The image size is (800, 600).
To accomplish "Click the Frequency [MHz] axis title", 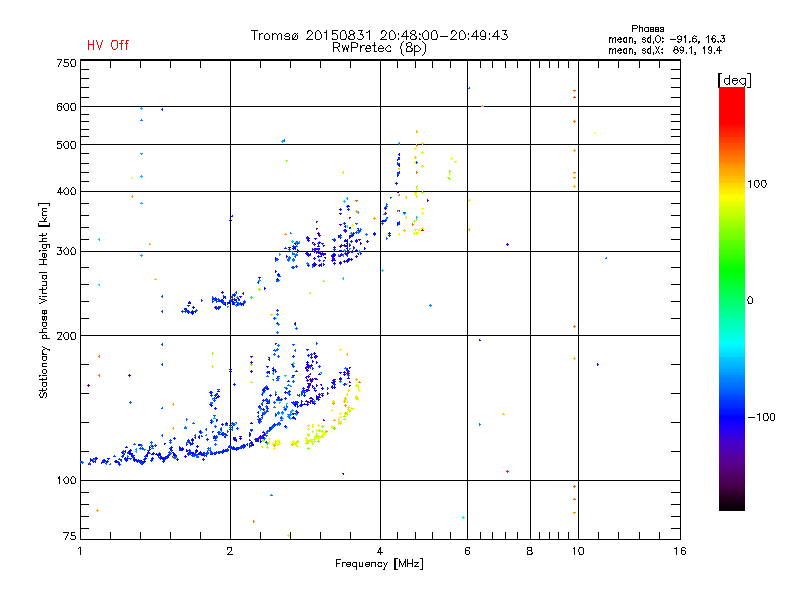I will 379,563.
